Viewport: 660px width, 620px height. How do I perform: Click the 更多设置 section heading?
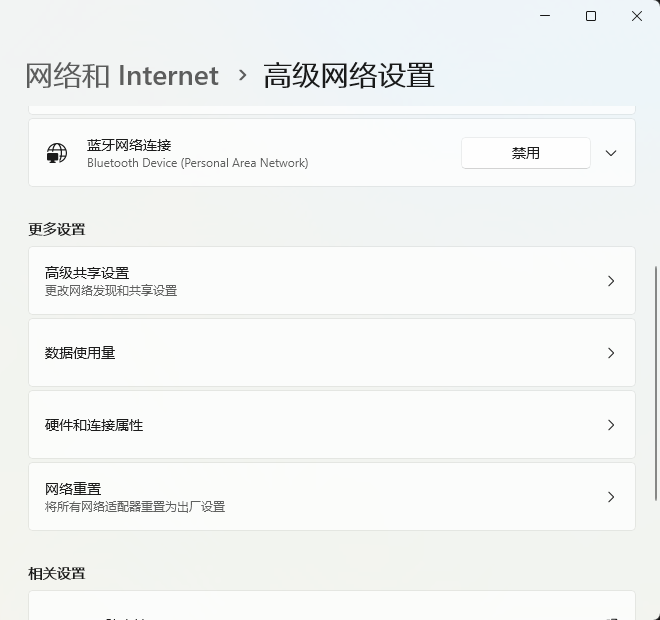[57, 229]
